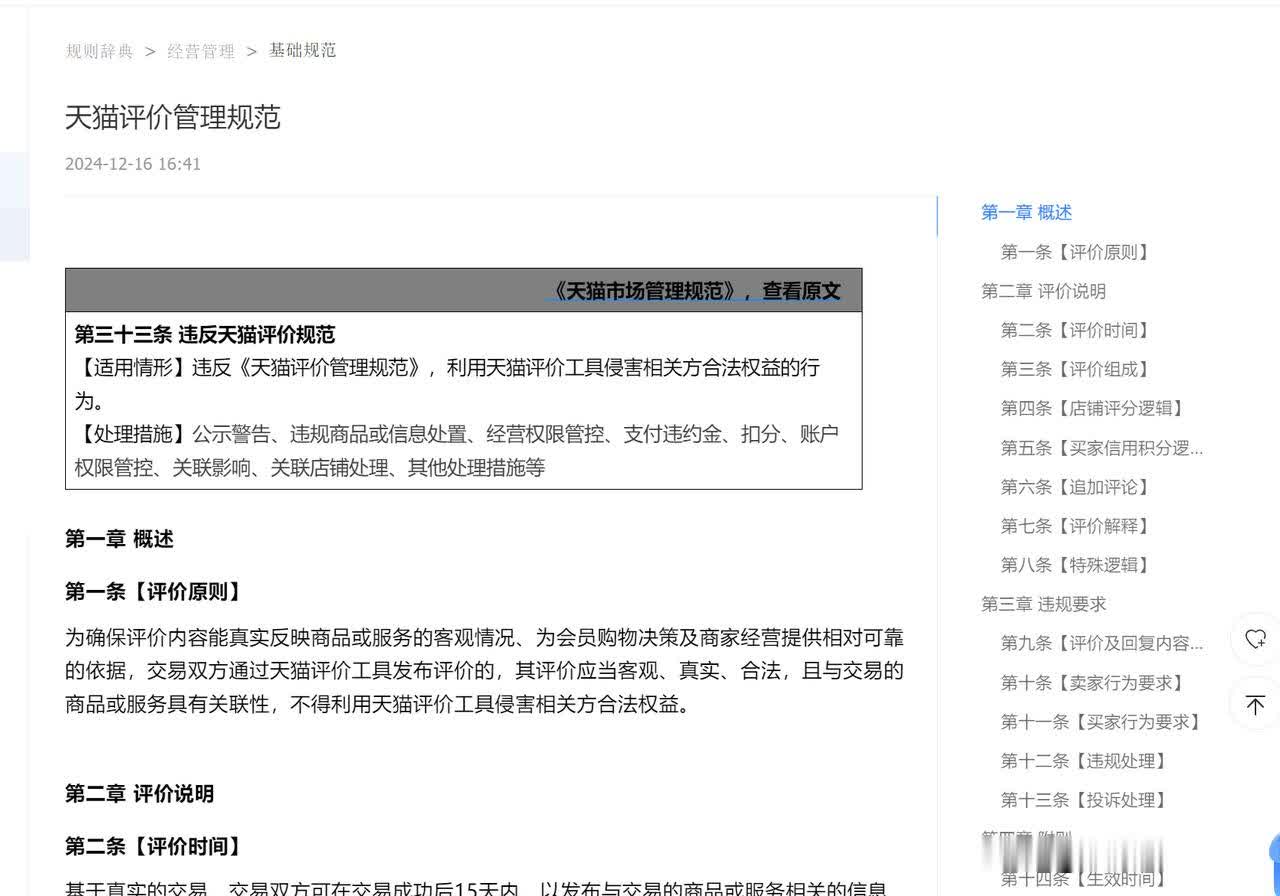Select 第十二条【违规处理】 outline entry
This screenshot has height=896, width=1280.
(1084, 761)
